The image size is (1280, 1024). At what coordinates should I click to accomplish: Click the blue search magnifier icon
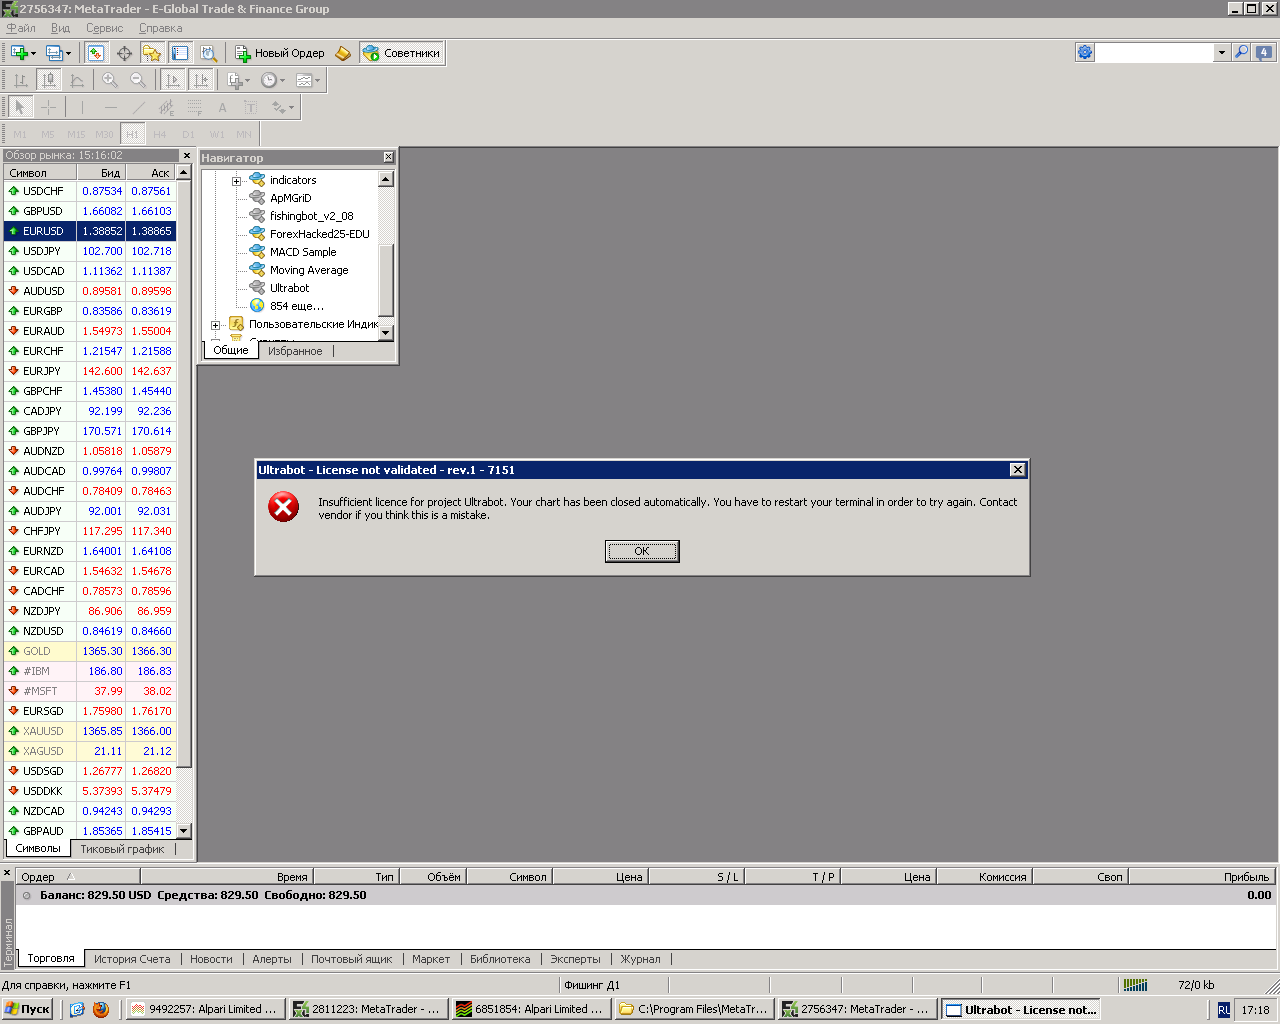1241,52
